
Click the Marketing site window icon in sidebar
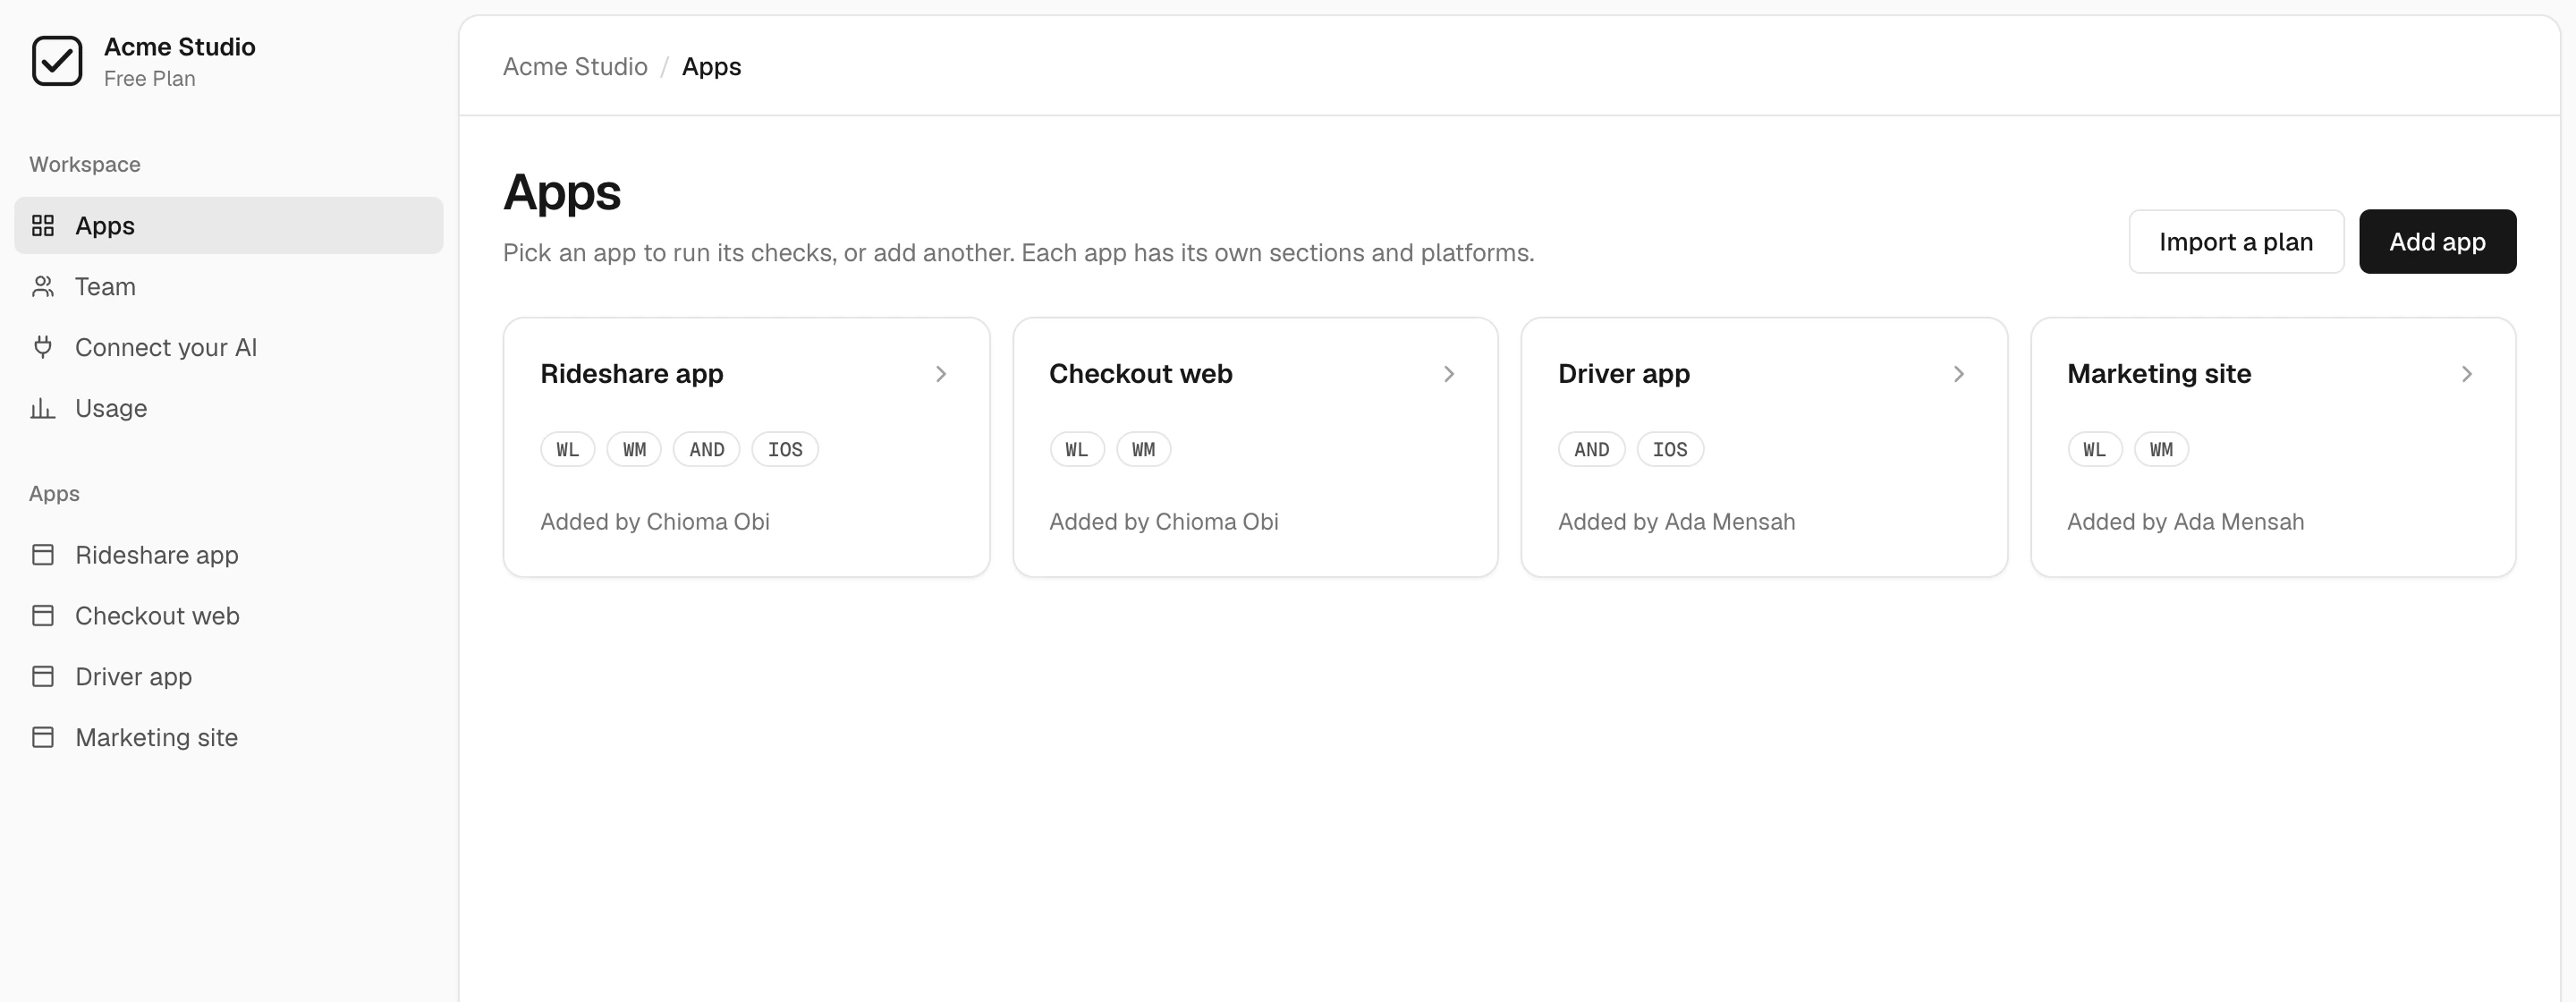43,738
